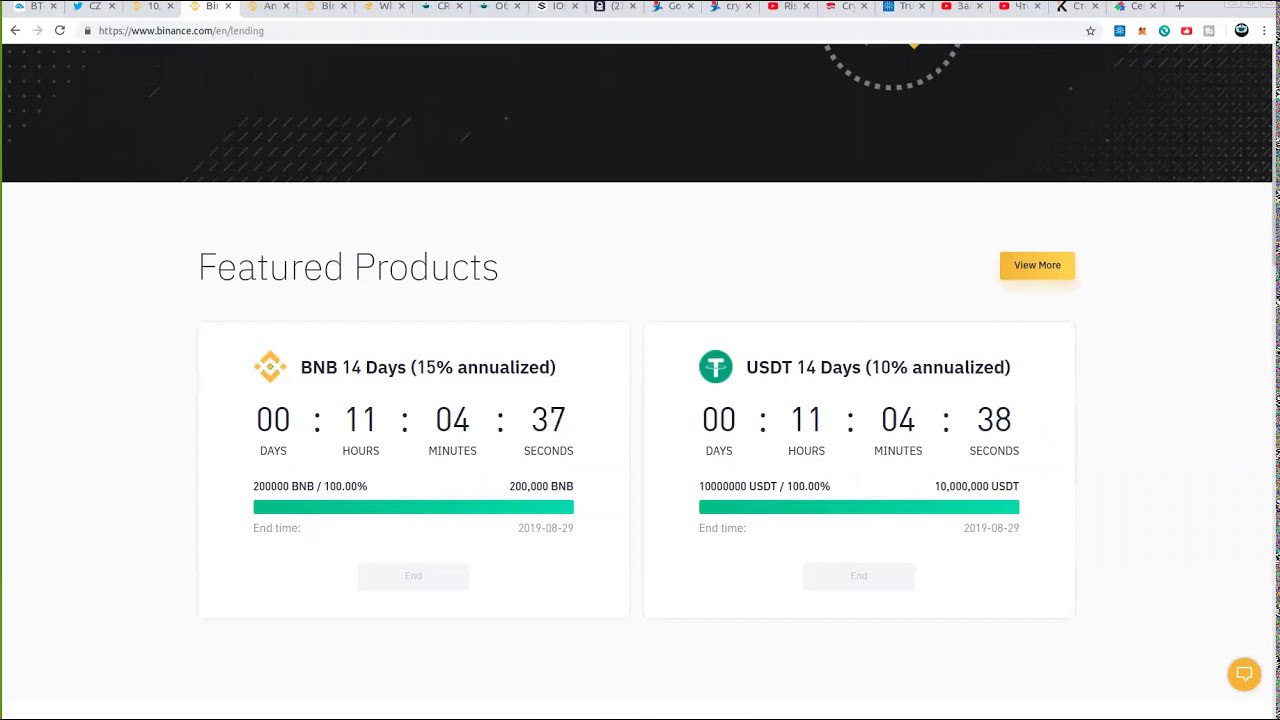Click the BNB coin logo
The width and height of the screenshot is (1280, 720).
coord(270,367)
